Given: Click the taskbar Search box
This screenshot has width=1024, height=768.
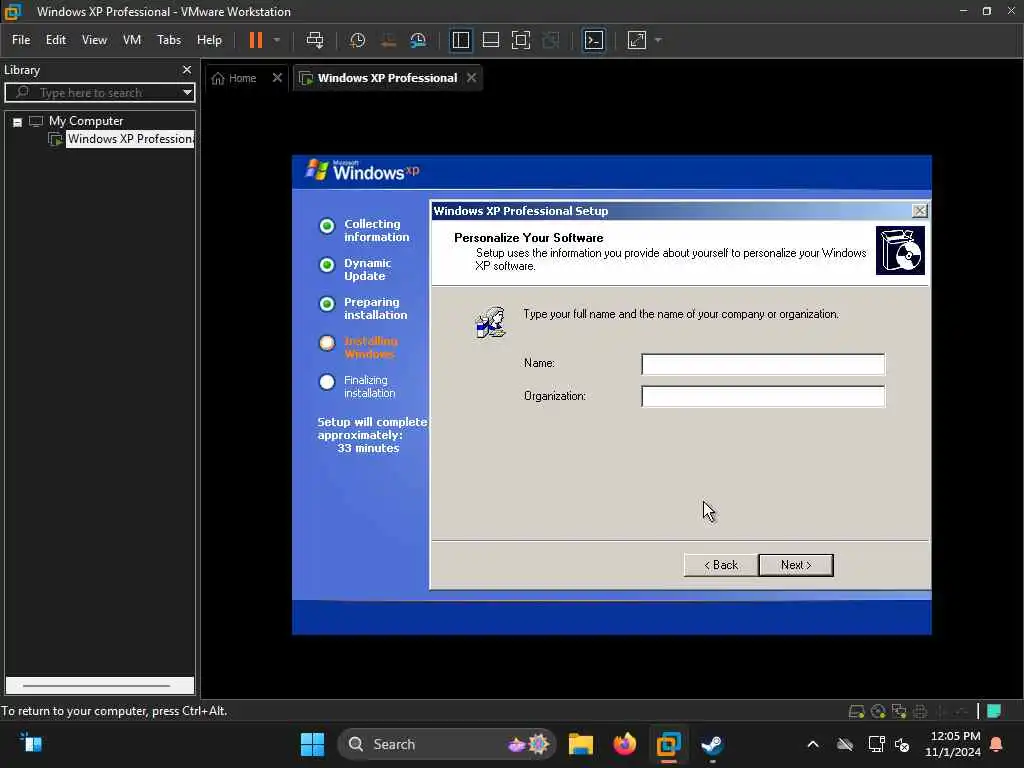Looking at the screenshot, I should [447, 744].
